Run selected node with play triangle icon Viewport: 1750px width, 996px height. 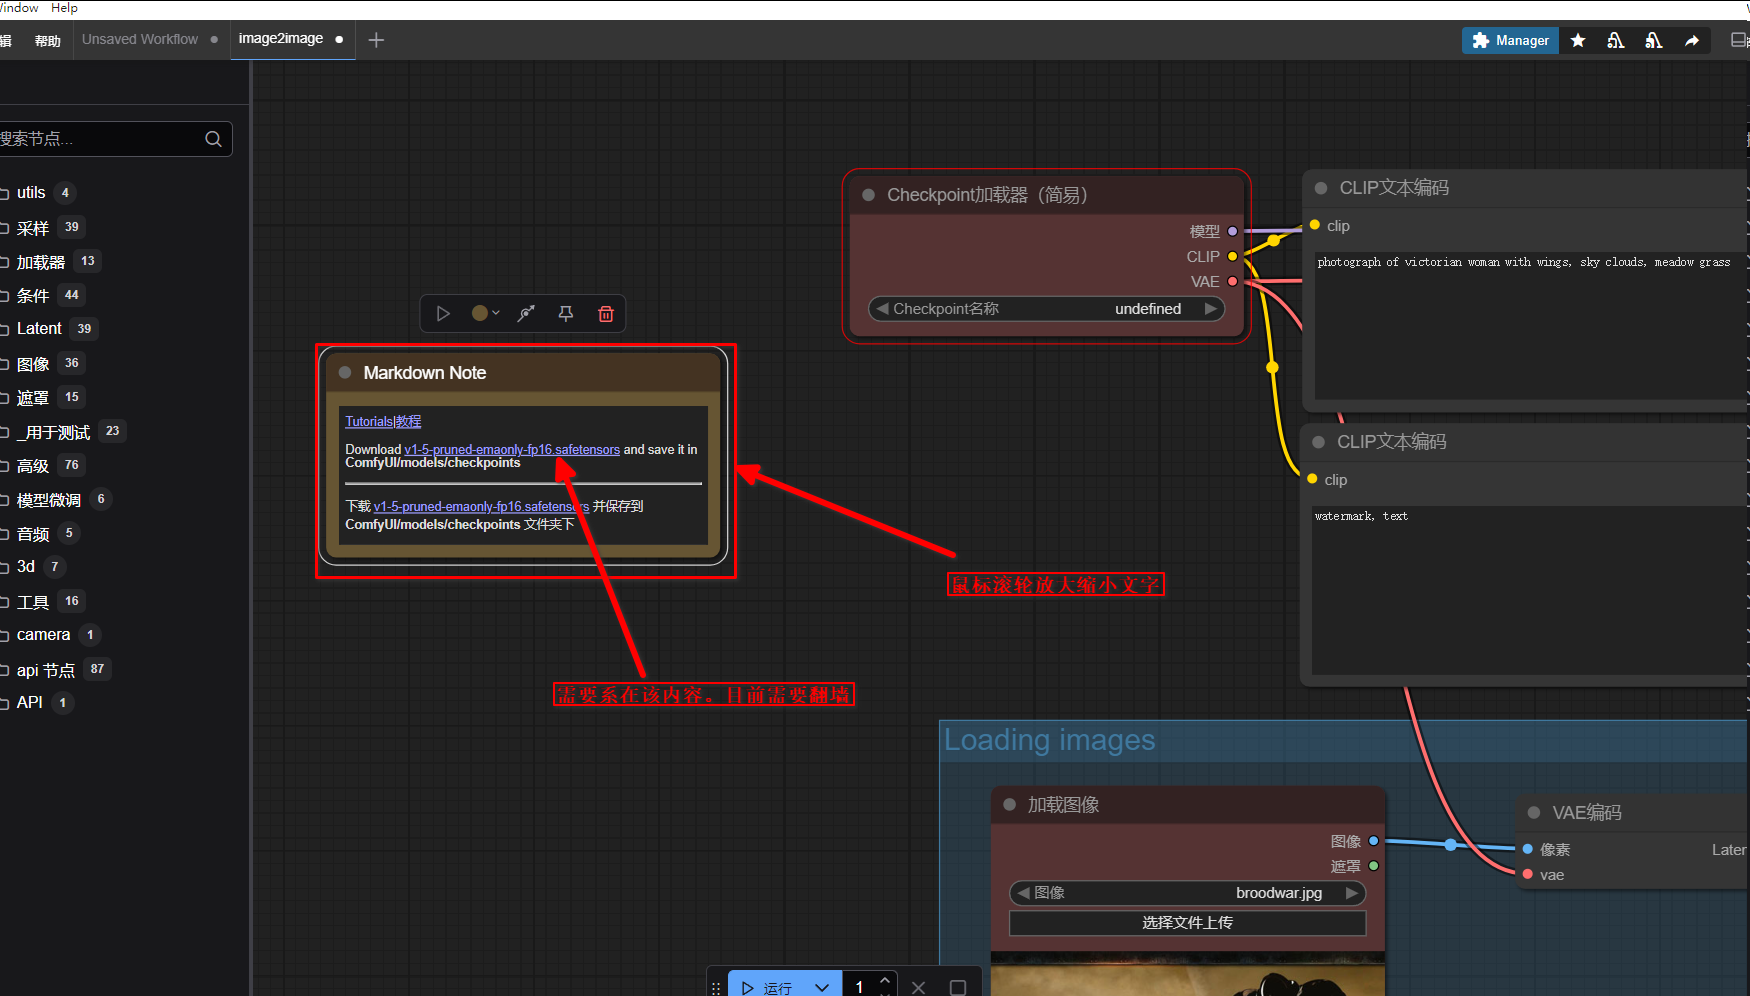(x=443, y=314)
